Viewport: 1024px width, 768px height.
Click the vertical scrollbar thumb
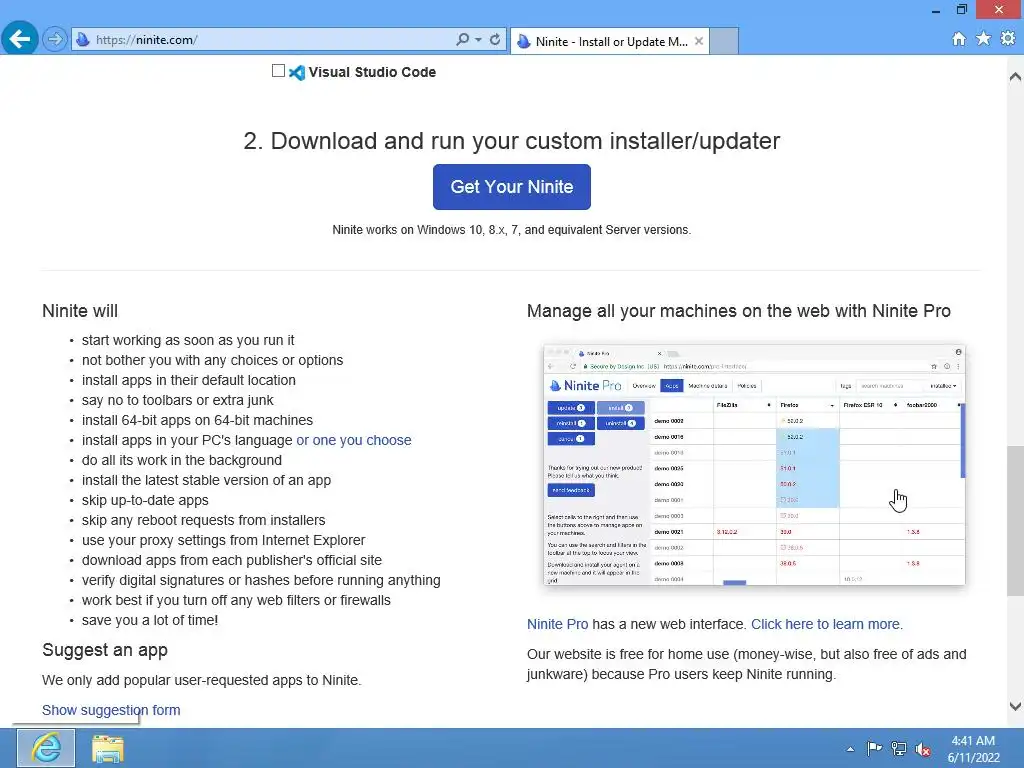click(1016, 521)
